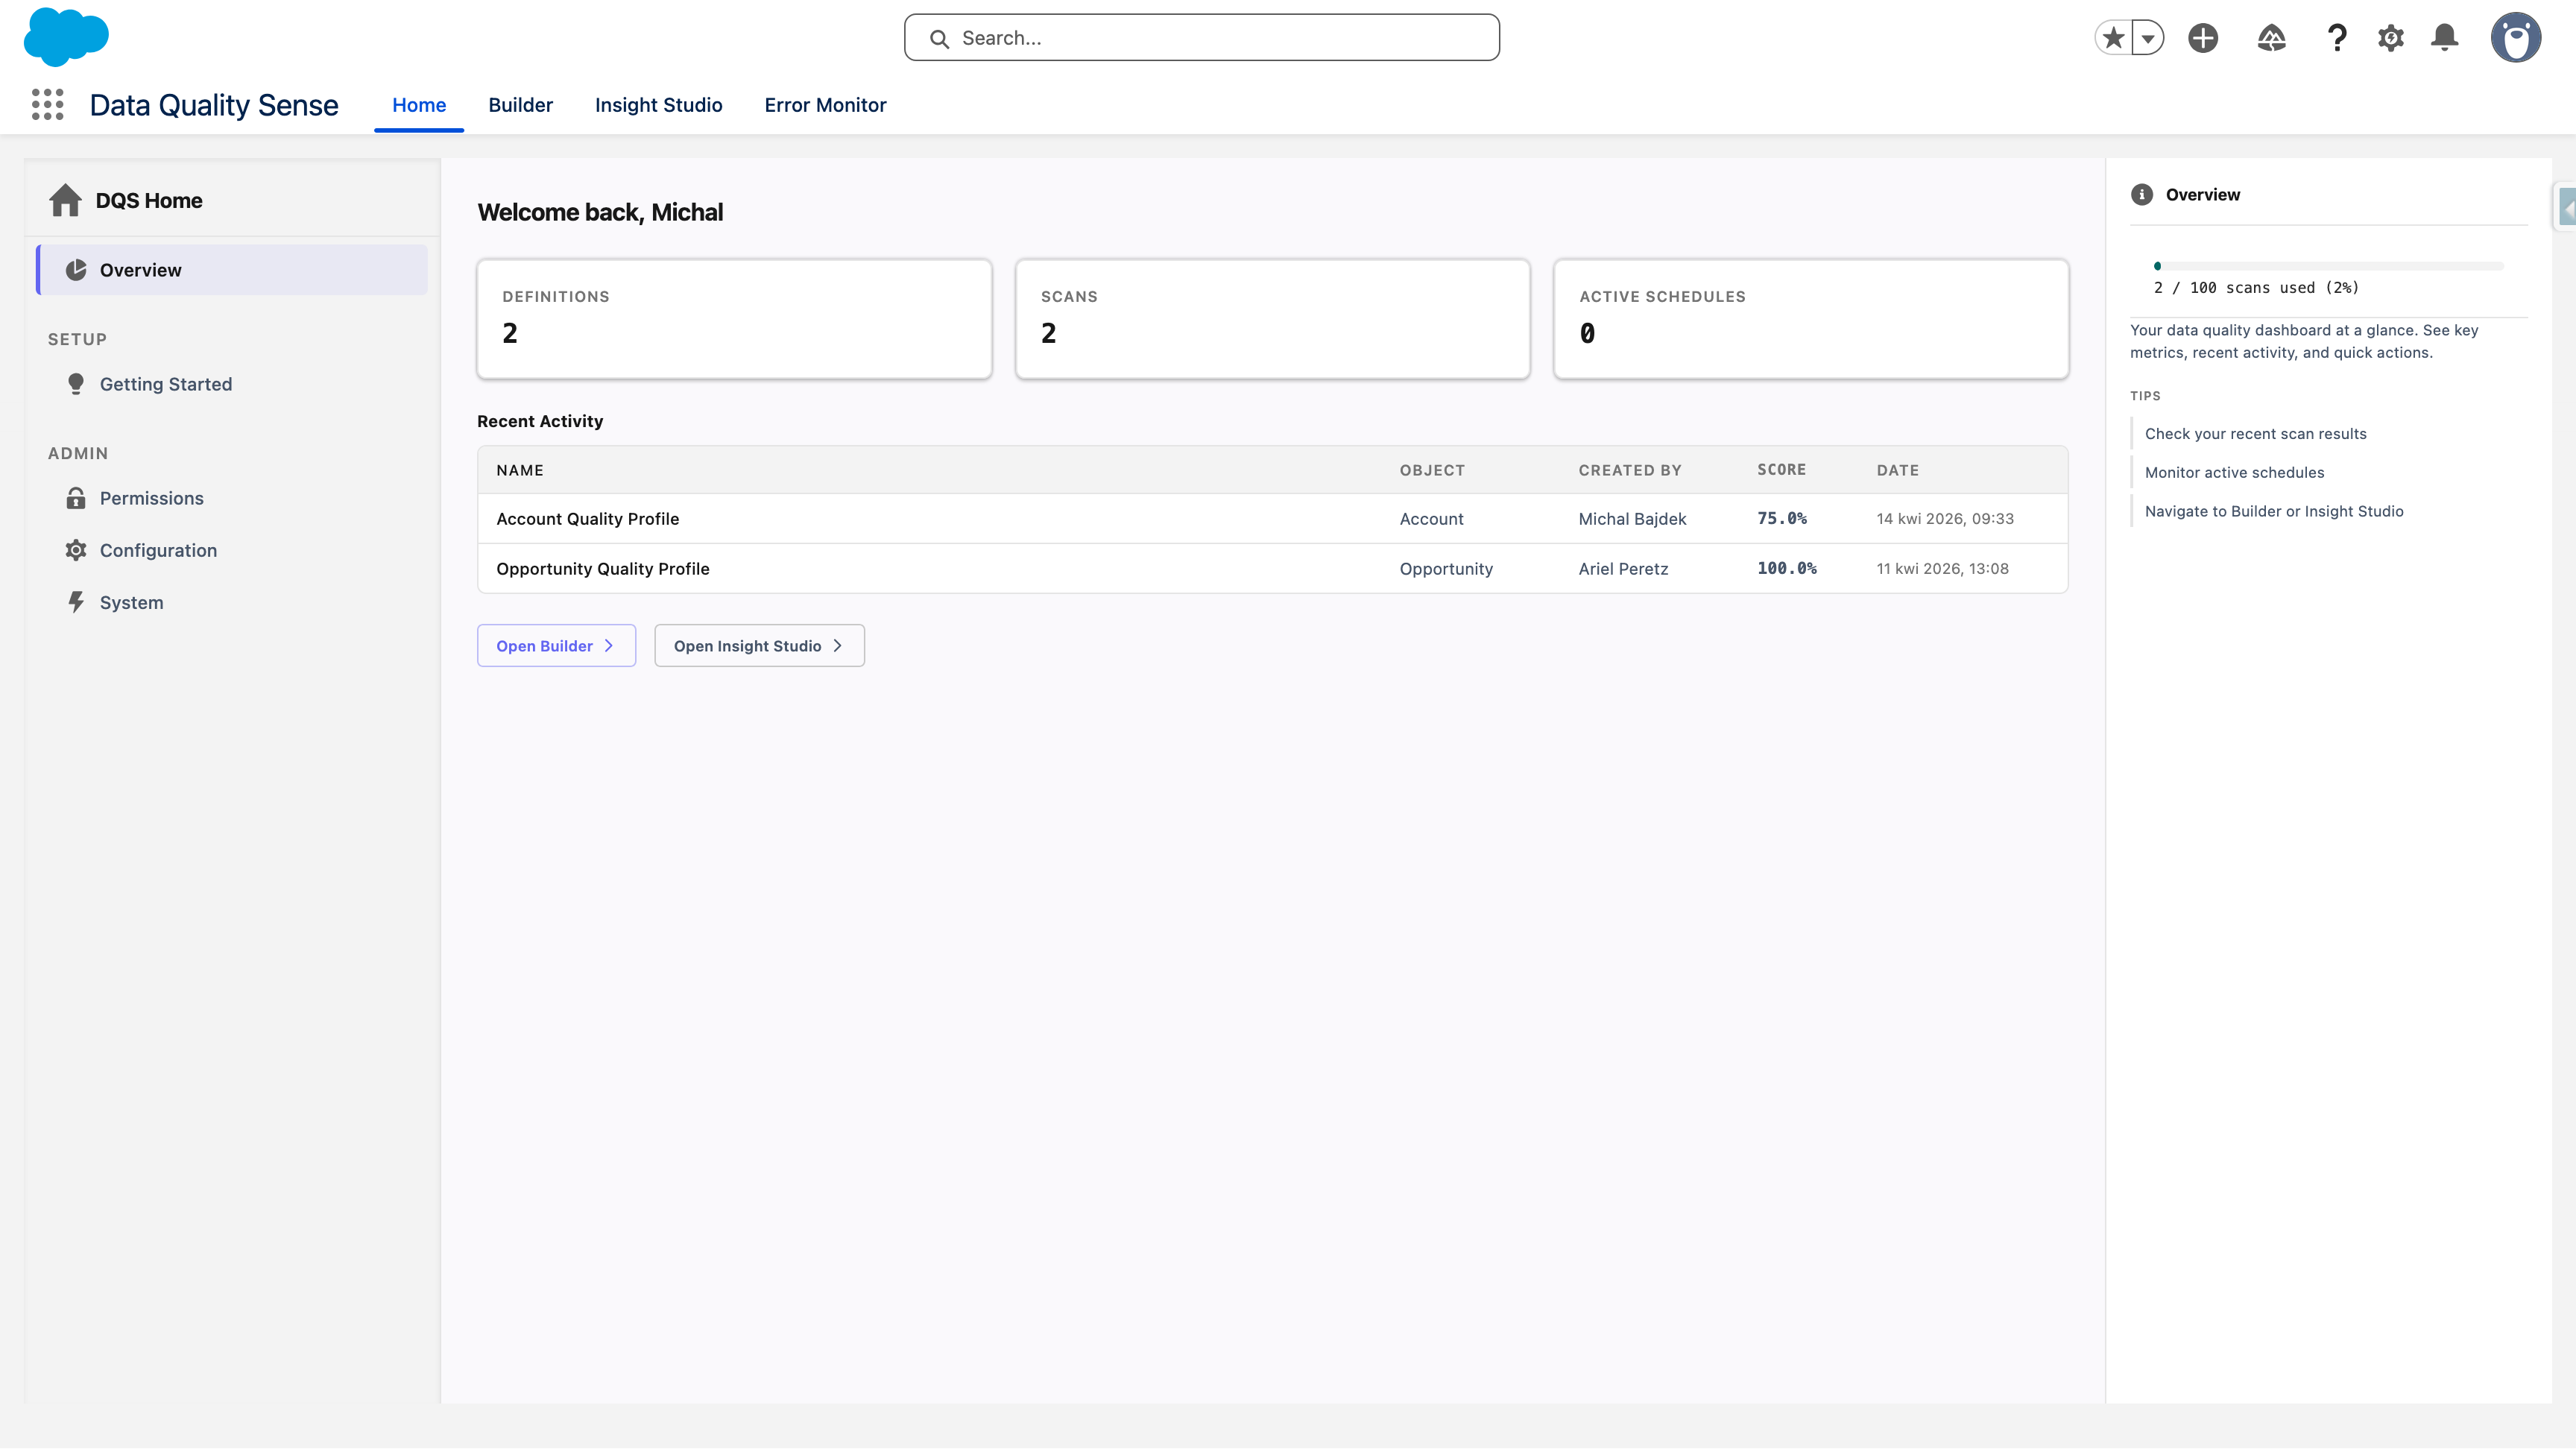2576x1449 pixels.
Task: Click the OBJECT column header
Action: coord(1432,470)
